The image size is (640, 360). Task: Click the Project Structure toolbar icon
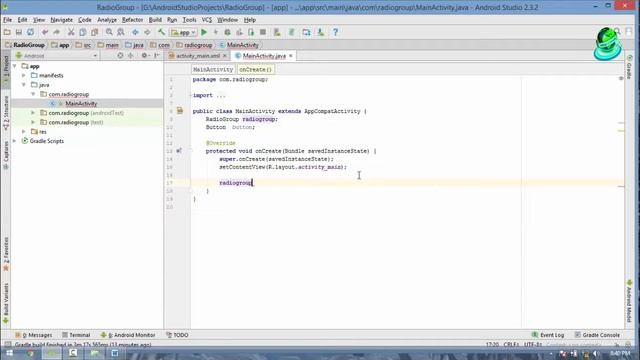[x=307, y=32]
